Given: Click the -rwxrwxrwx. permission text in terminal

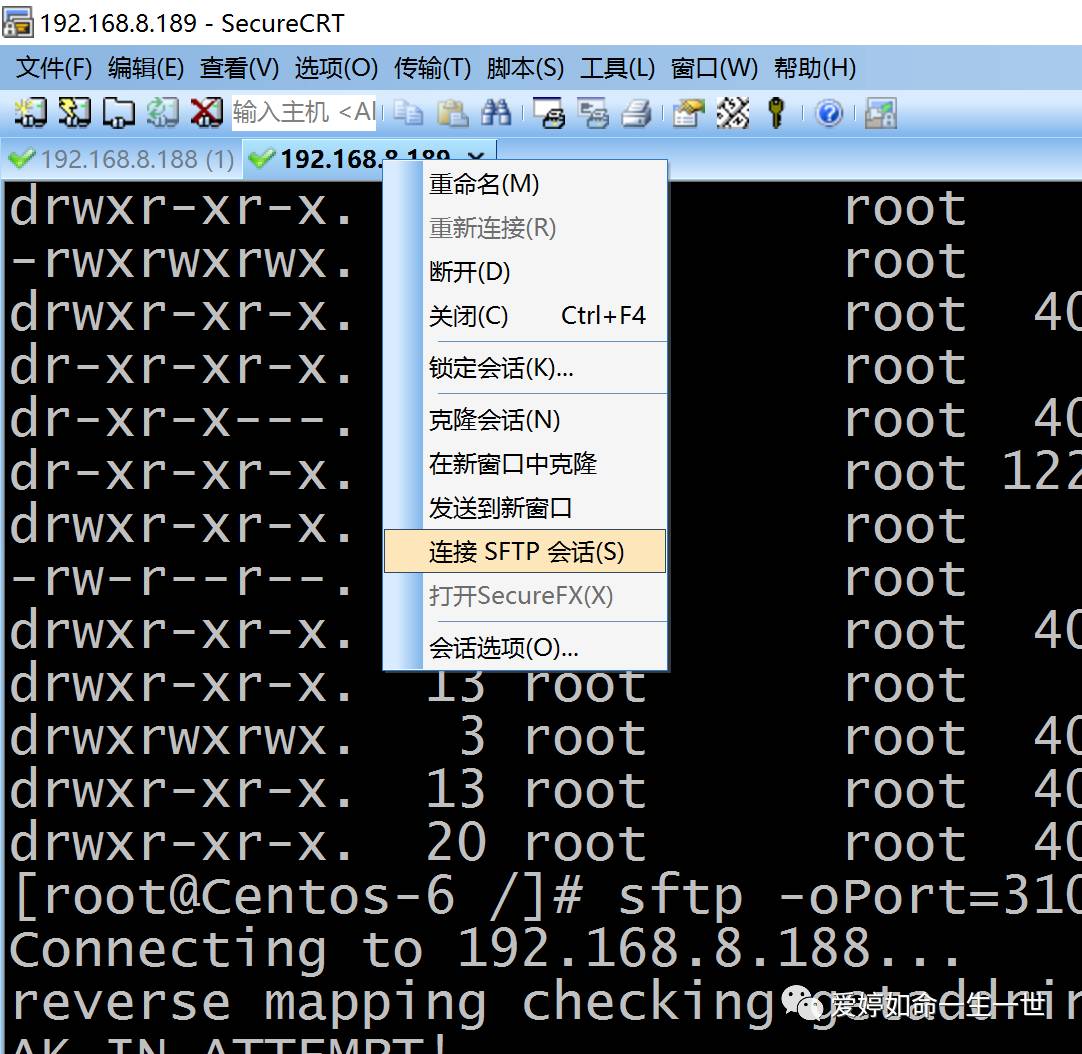Looking at the screenshot, I should (182, 262).
